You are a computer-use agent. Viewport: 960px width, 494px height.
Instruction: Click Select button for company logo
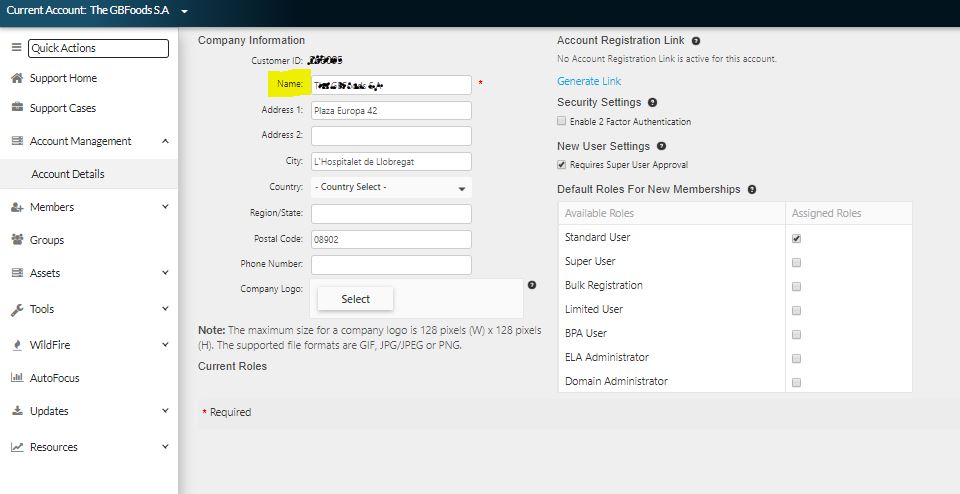point(356,299)
